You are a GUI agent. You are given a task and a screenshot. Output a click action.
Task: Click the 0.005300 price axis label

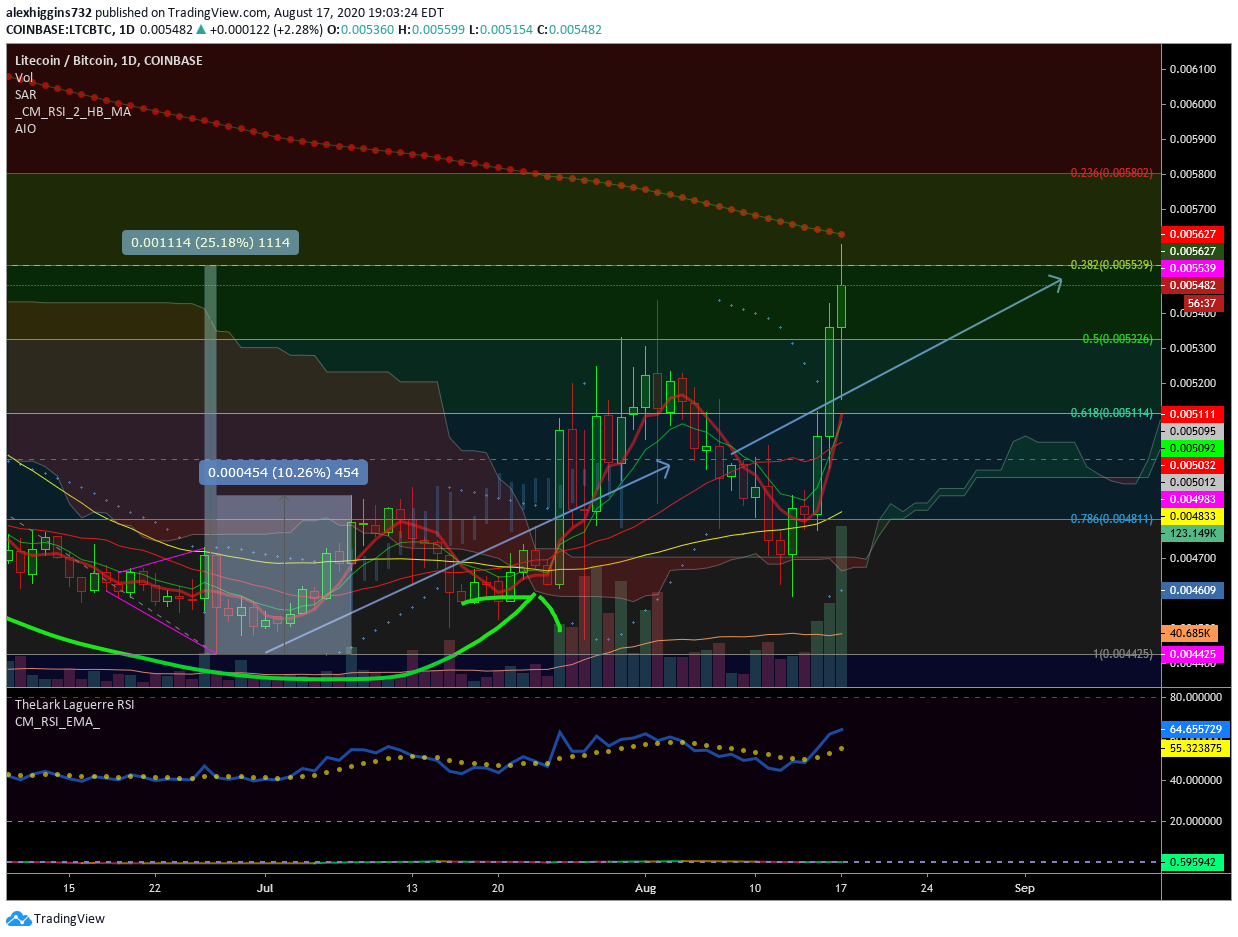pyautogui.click(x=1192, y=349)
